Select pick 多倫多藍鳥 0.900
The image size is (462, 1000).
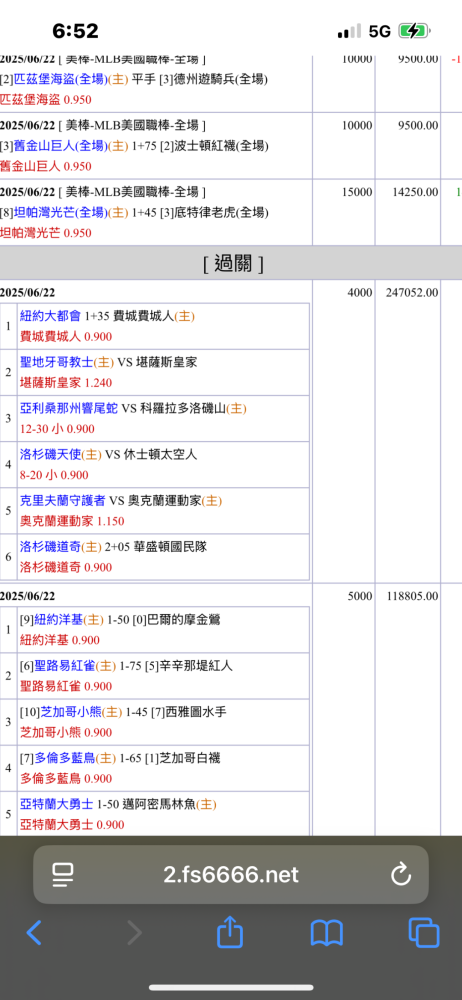pos(66,779)
